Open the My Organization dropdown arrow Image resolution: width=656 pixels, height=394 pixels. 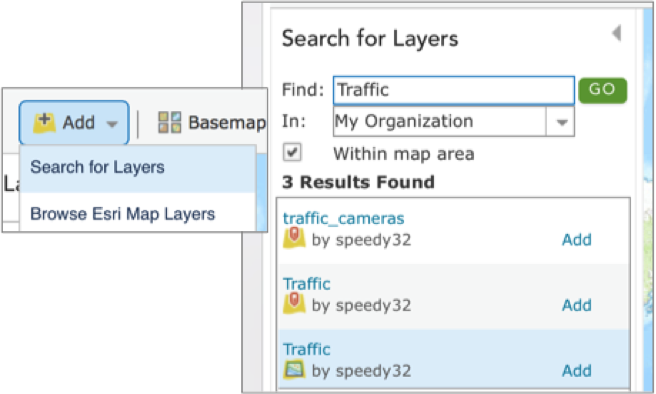[561, 122]
